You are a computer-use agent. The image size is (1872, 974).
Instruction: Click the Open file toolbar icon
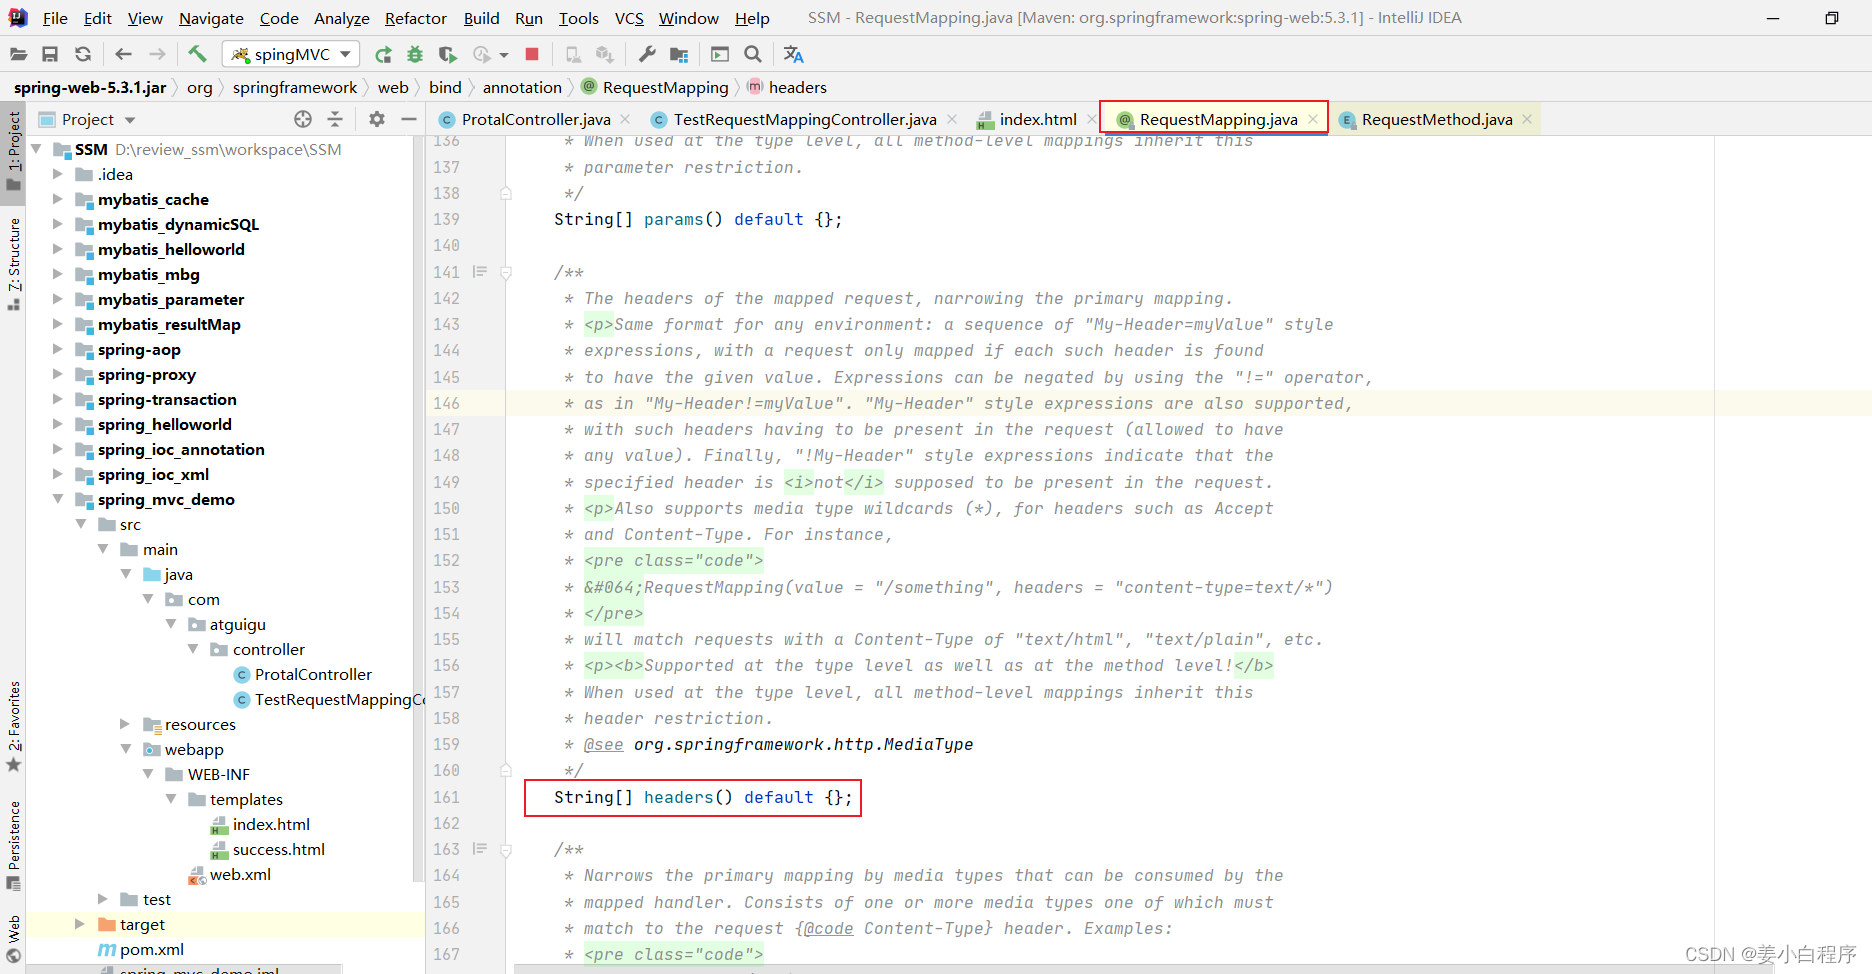(x=18, y=54)
